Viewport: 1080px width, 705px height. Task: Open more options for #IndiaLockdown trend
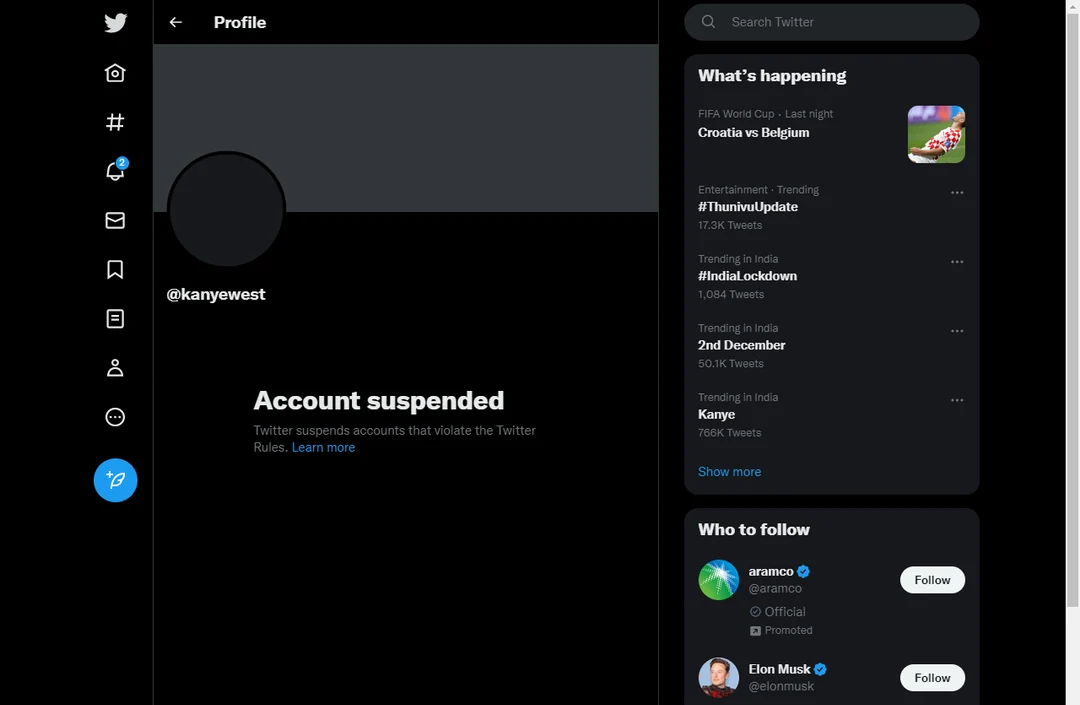coord(957,261)
